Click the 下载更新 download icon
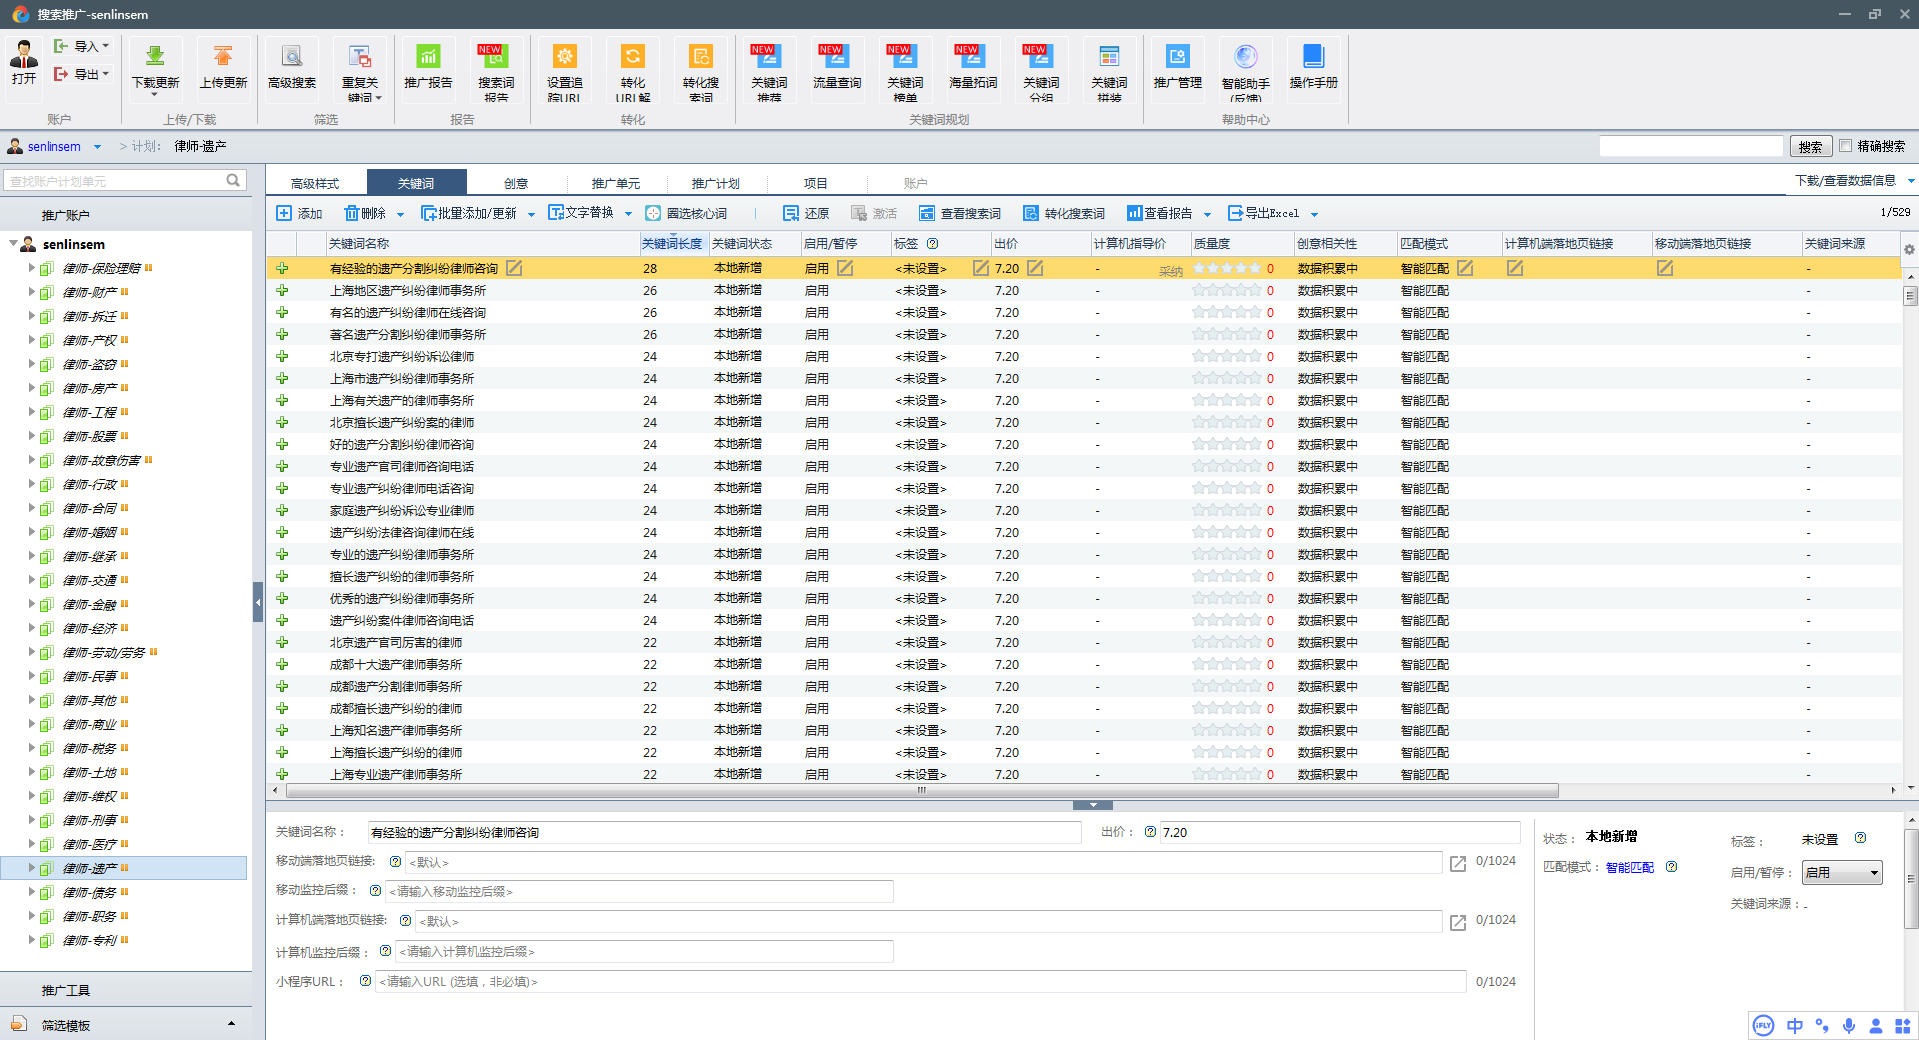Screen dimensions: 1919x1040 pyautogui.click(x=155, y=57)
